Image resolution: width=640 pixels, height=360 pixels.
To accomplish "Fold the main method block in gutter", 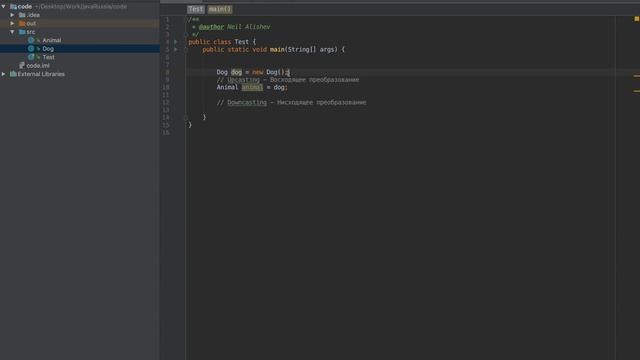I will click(x=186, y=49).
